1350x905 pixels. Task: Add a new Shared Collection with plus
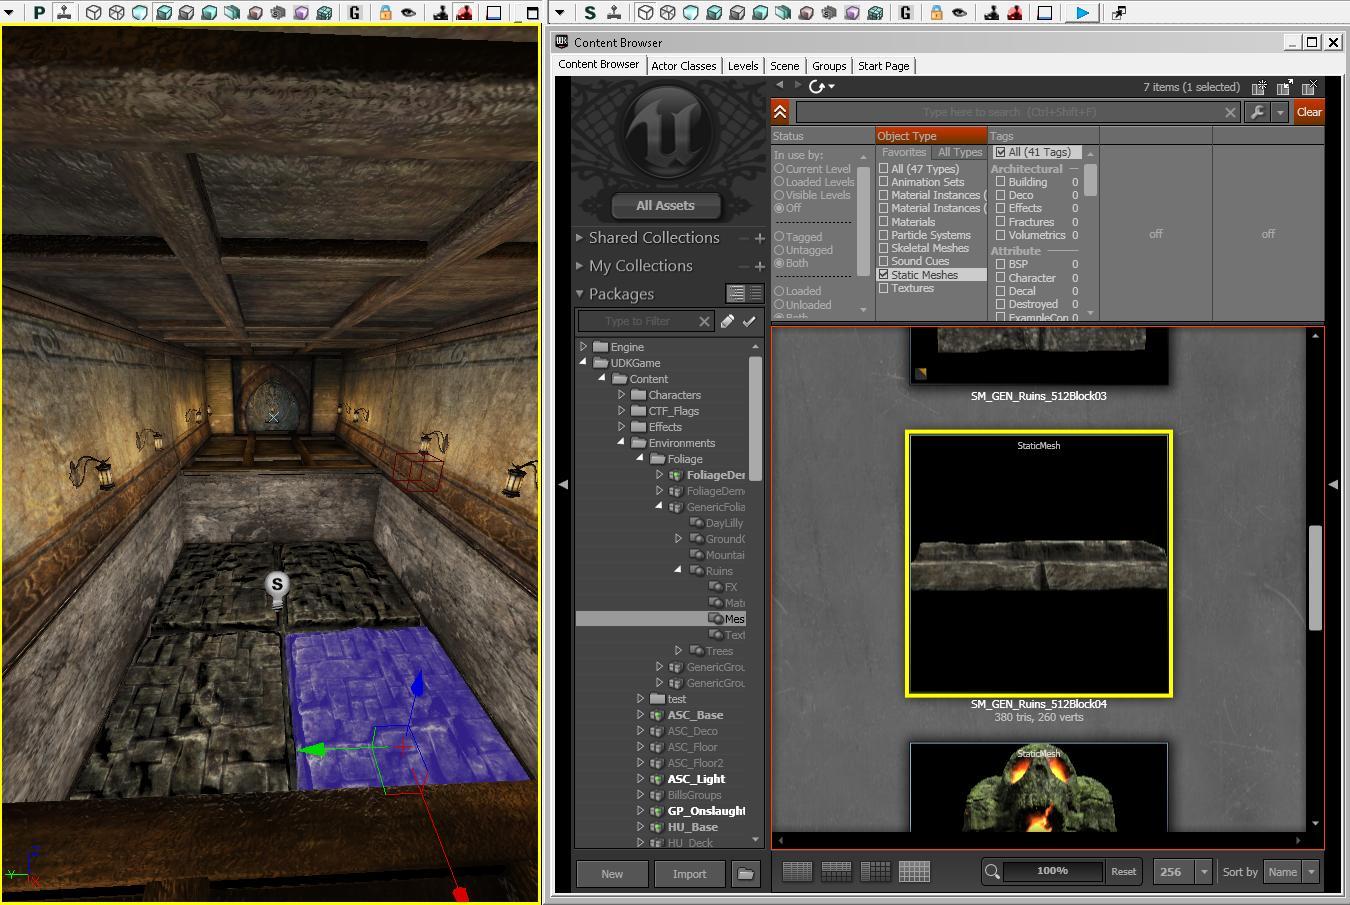(x=760, y=238)
